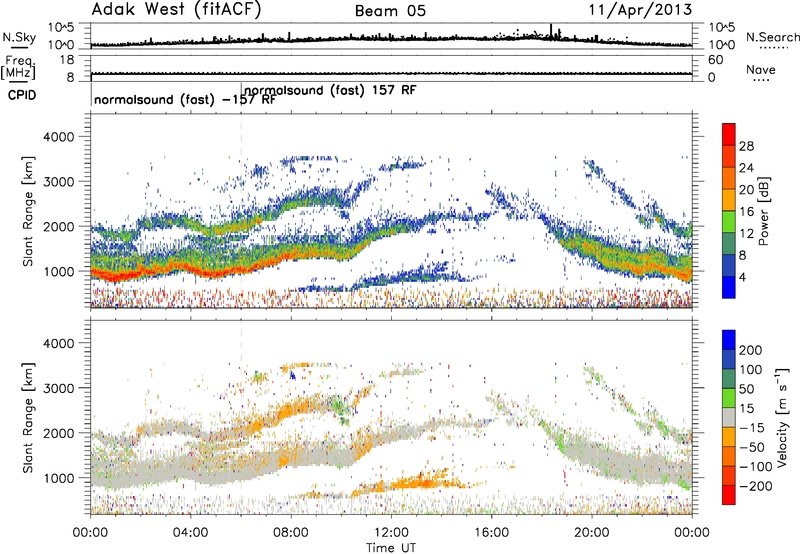
Task: Click the '60' Nave axis value
Action: 715,60
